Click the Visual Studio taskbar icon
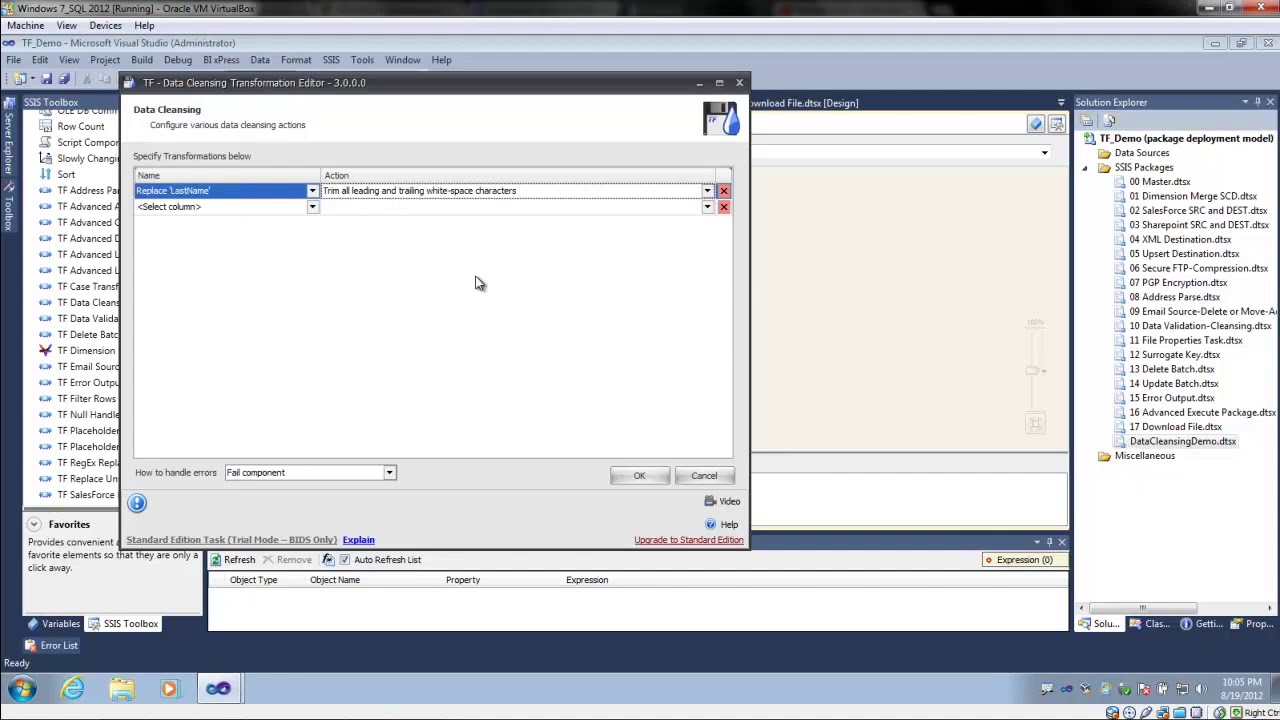This screenshot has height=720, width=1280. tap(218, 688)
